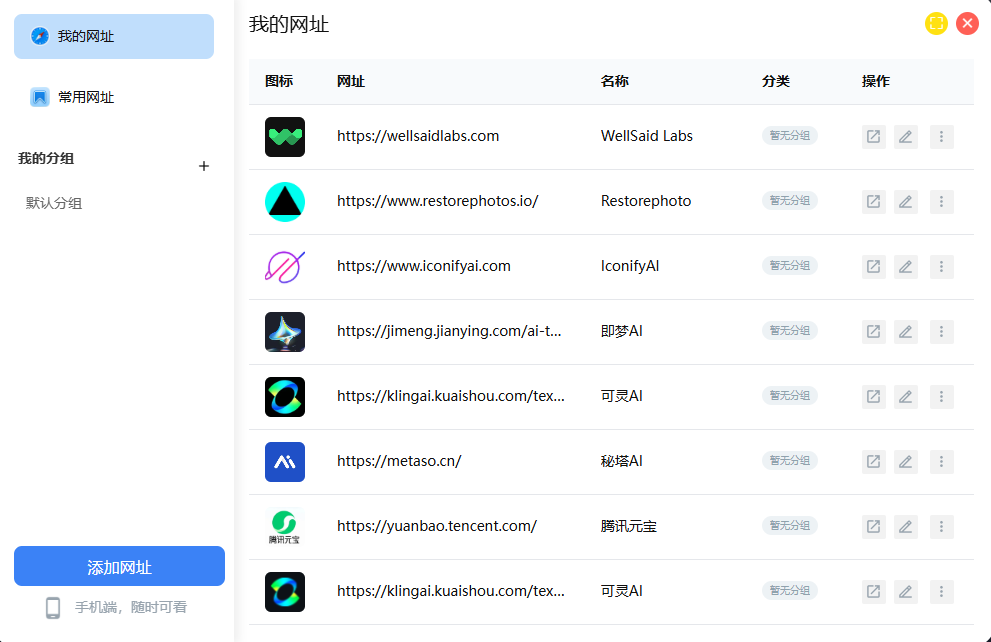Open the 腾讯元宝 link externally
This screenshot has width=991, height=642.
(873, 527)
